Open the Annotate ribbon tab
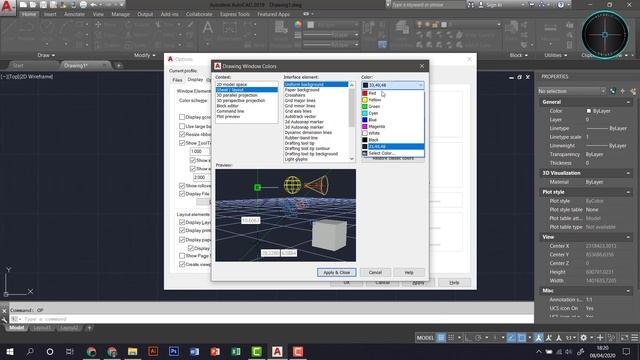The height and width of the screenshot is (360, 640). click(74, 14)
